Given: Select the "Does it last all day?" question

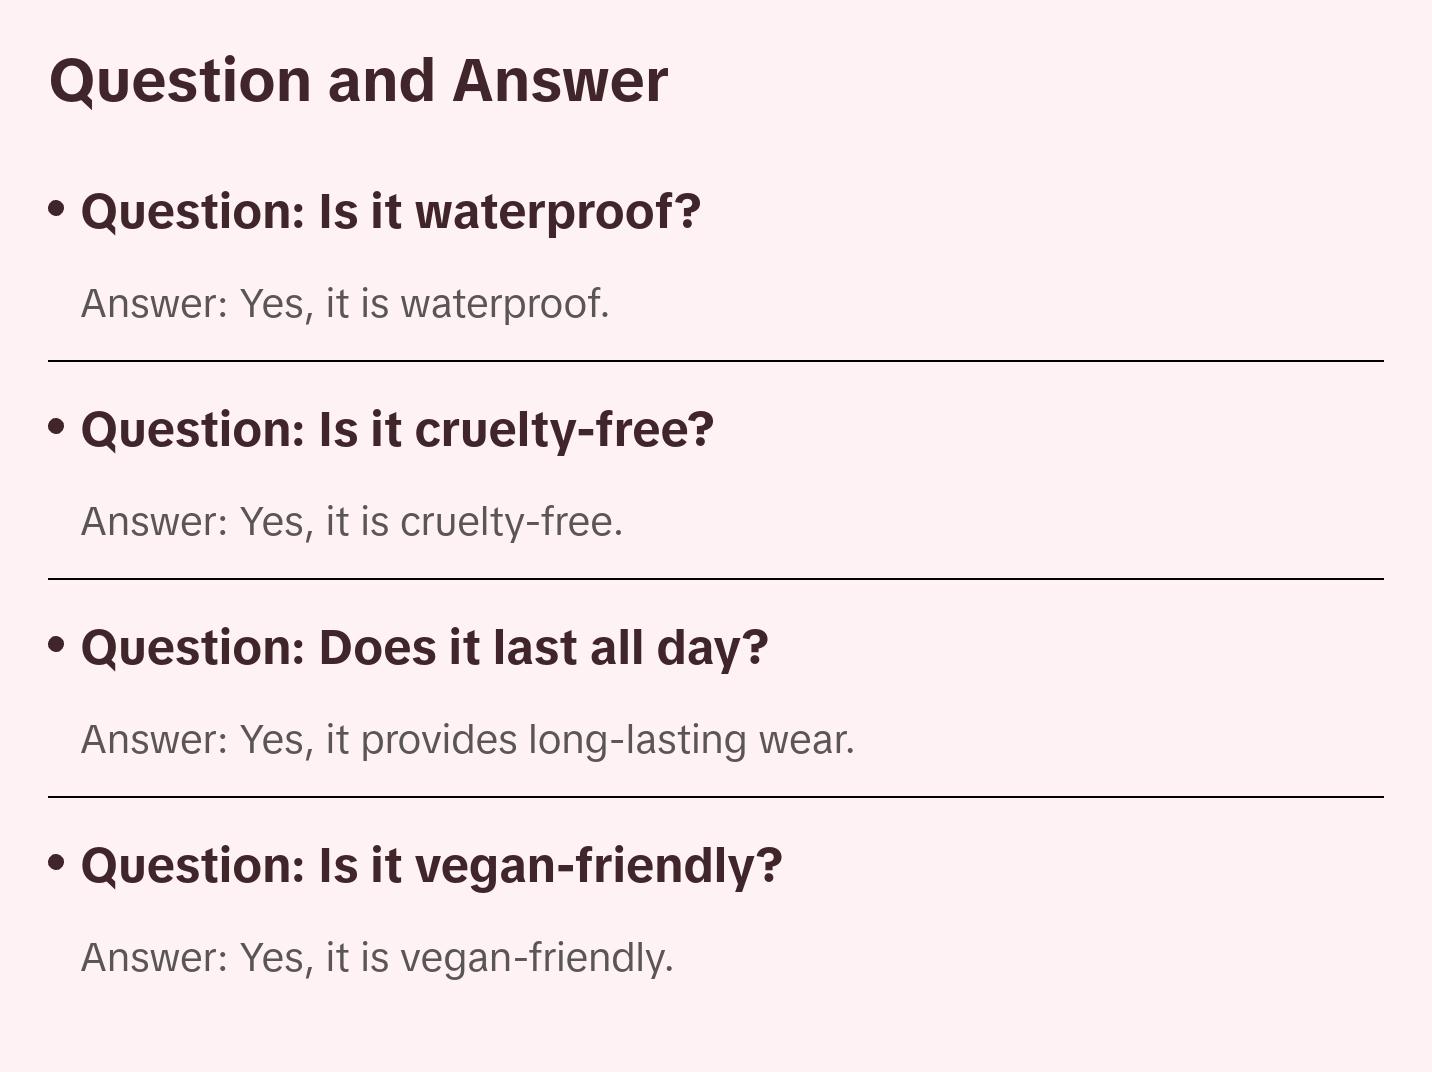Looking at the screenshot, I should [424, 648].
